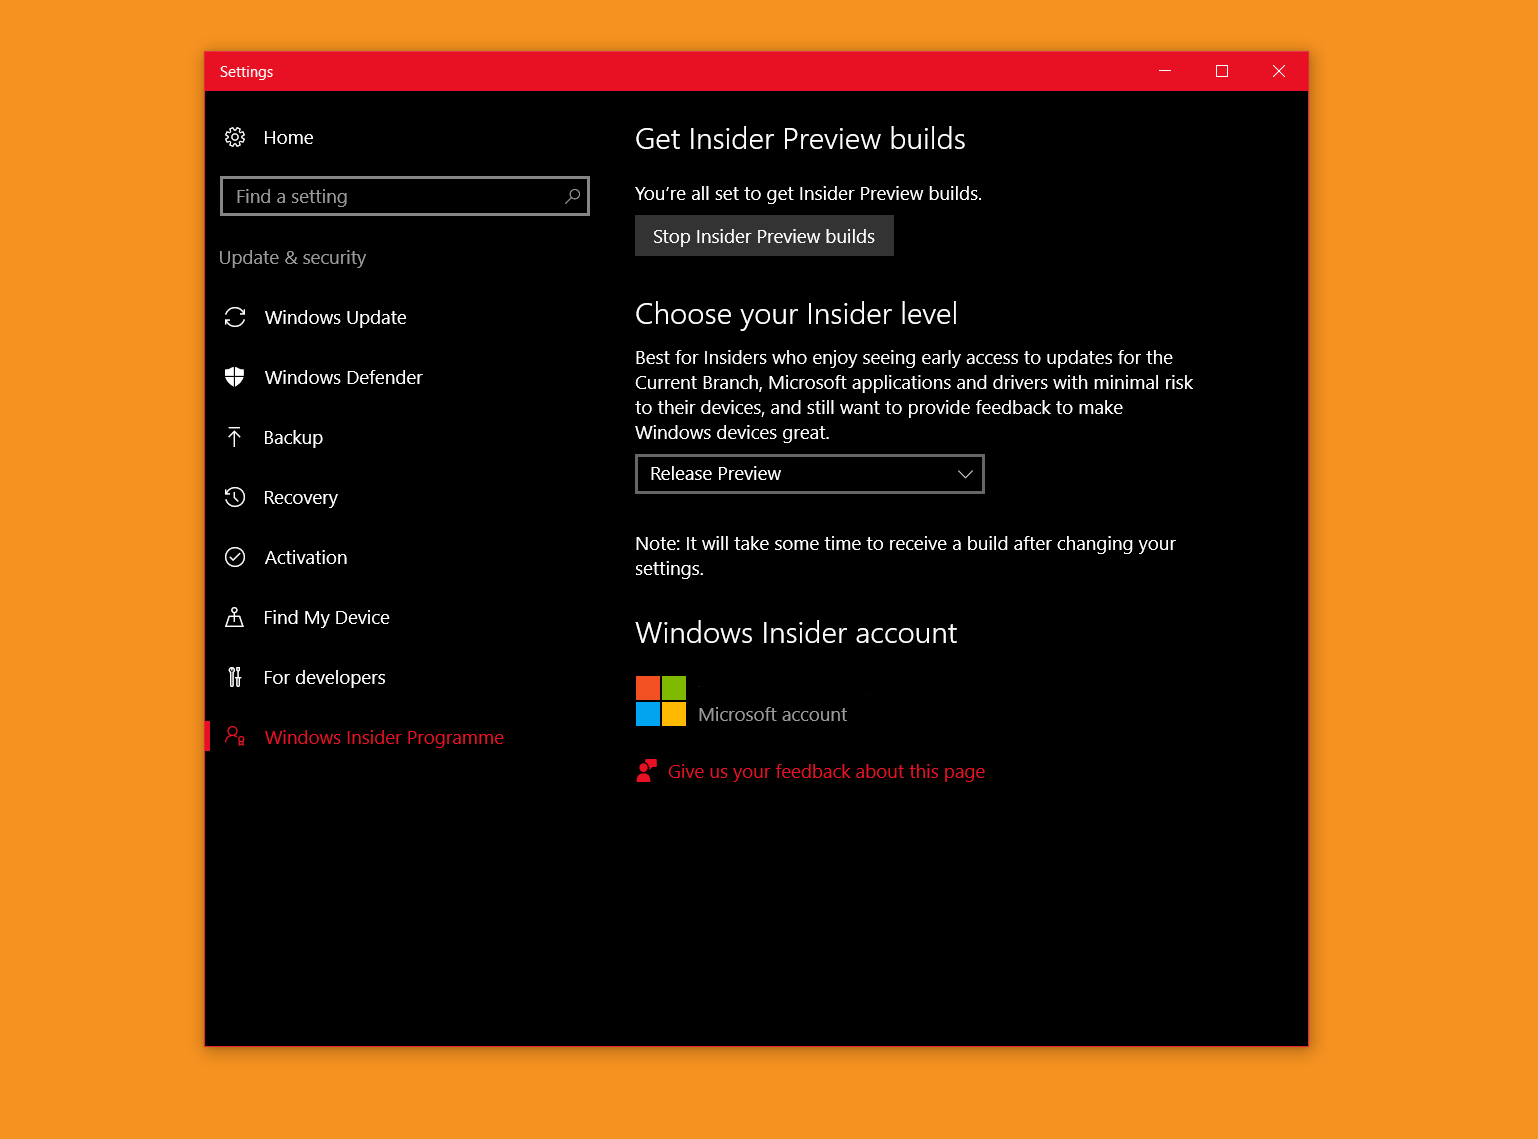Click the Find My Device person icon
The height and width of the screenshot is (1139, 1538).
[x=235, y=617]
